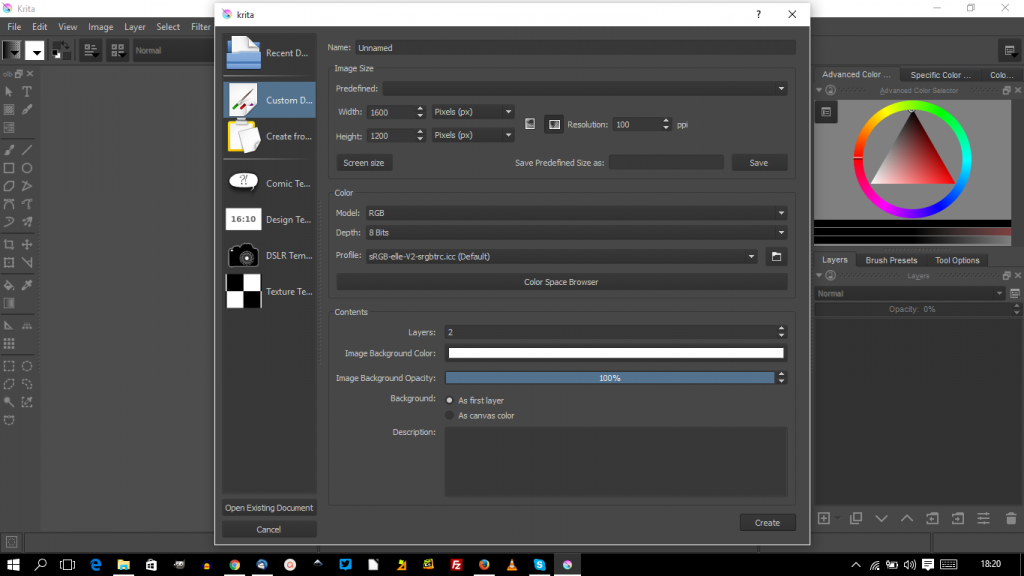Image resolution: width=1024 pixels, height=576 pixels.
Task: Click the Create button
Action: click(x=767, y=523)
